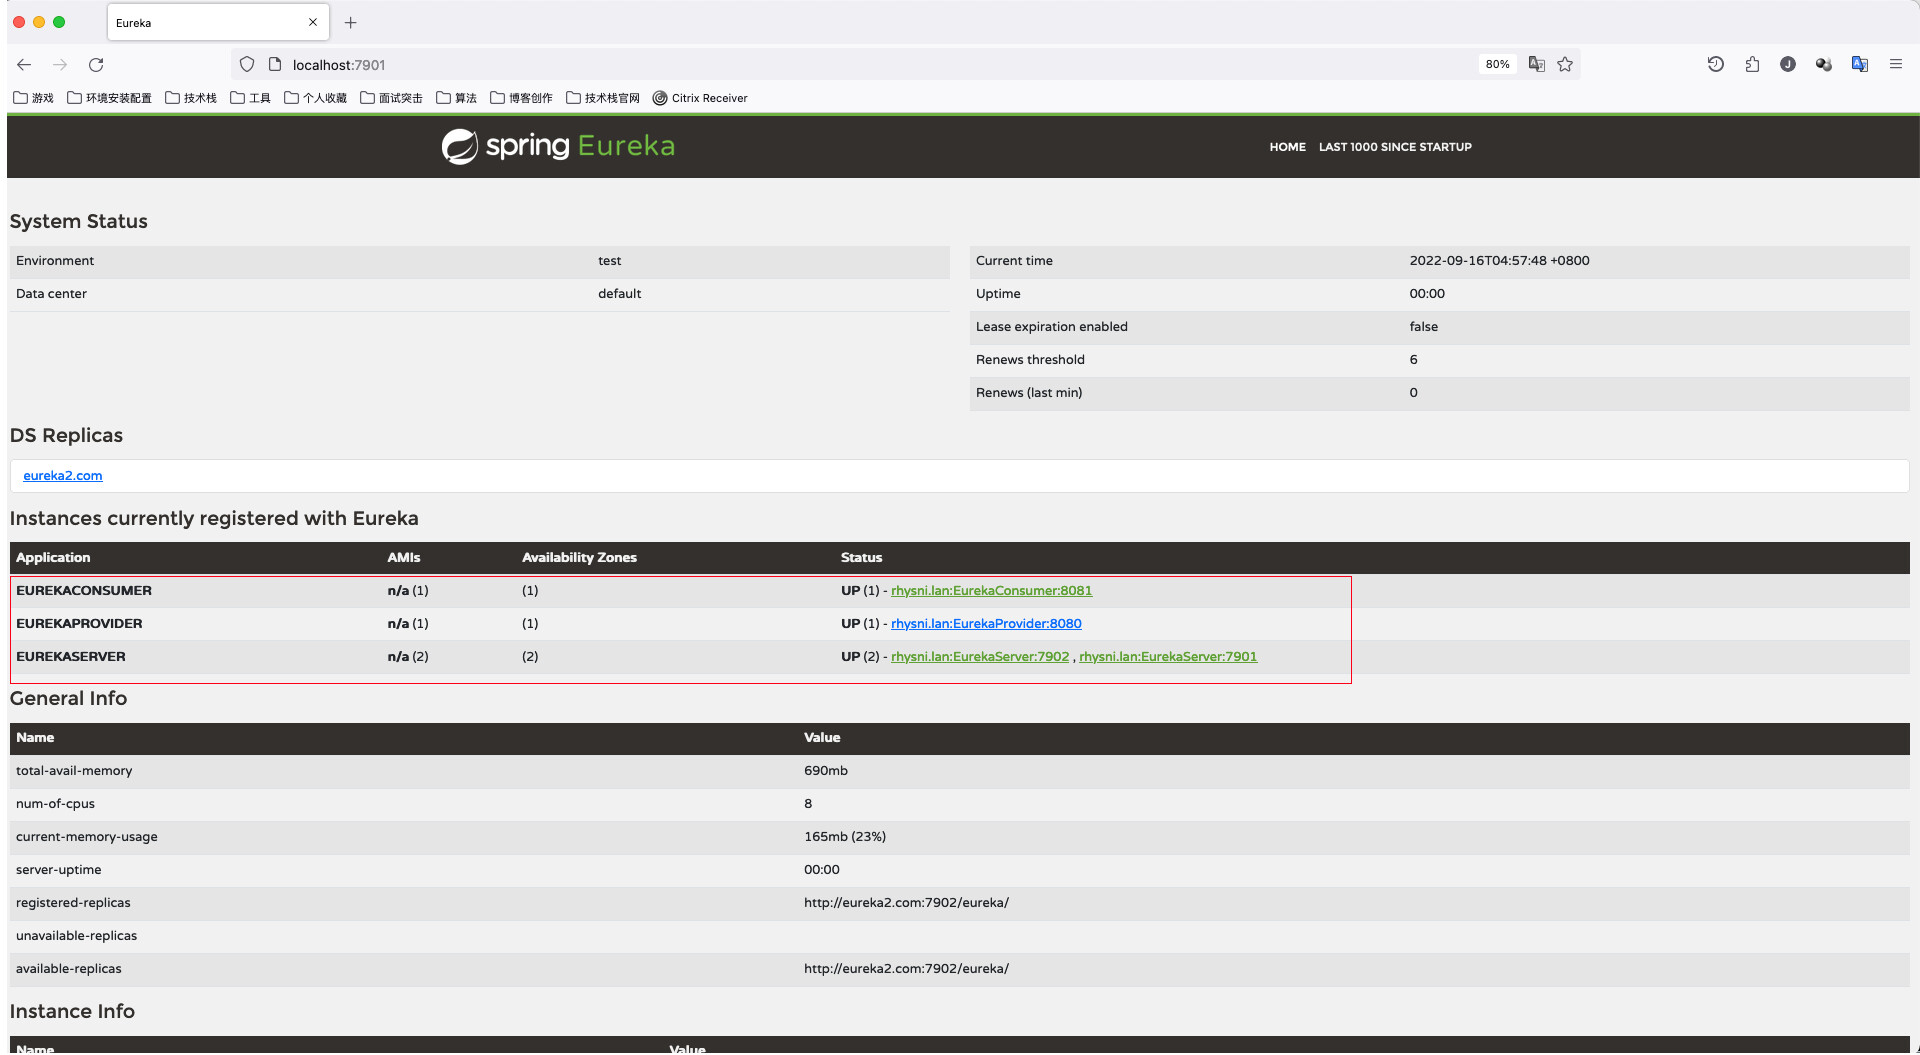Bookmark this page with the star icon
Screen dimensions: 1920x1055
1565,64
